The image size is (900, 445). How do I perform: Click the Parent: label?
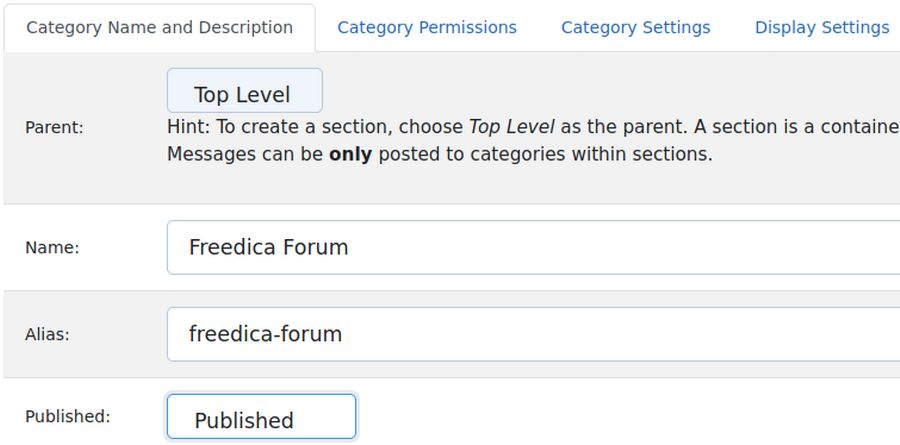pos(54,128)
